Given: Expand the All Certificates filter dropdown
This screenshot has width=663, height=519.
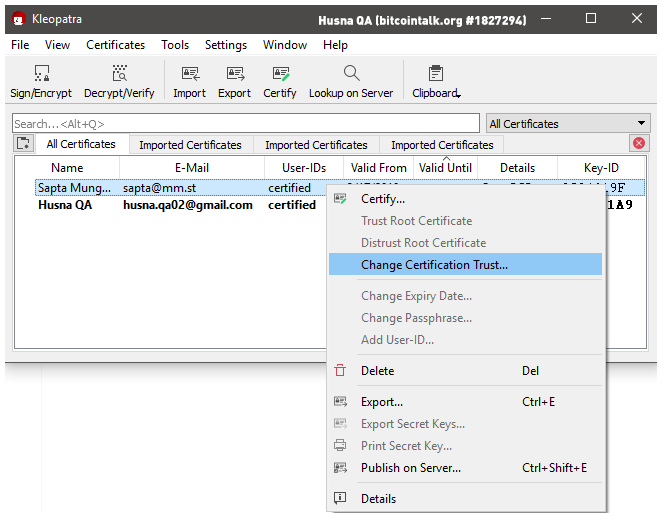Looking at the screenshot, I should [x=568, y=124].
